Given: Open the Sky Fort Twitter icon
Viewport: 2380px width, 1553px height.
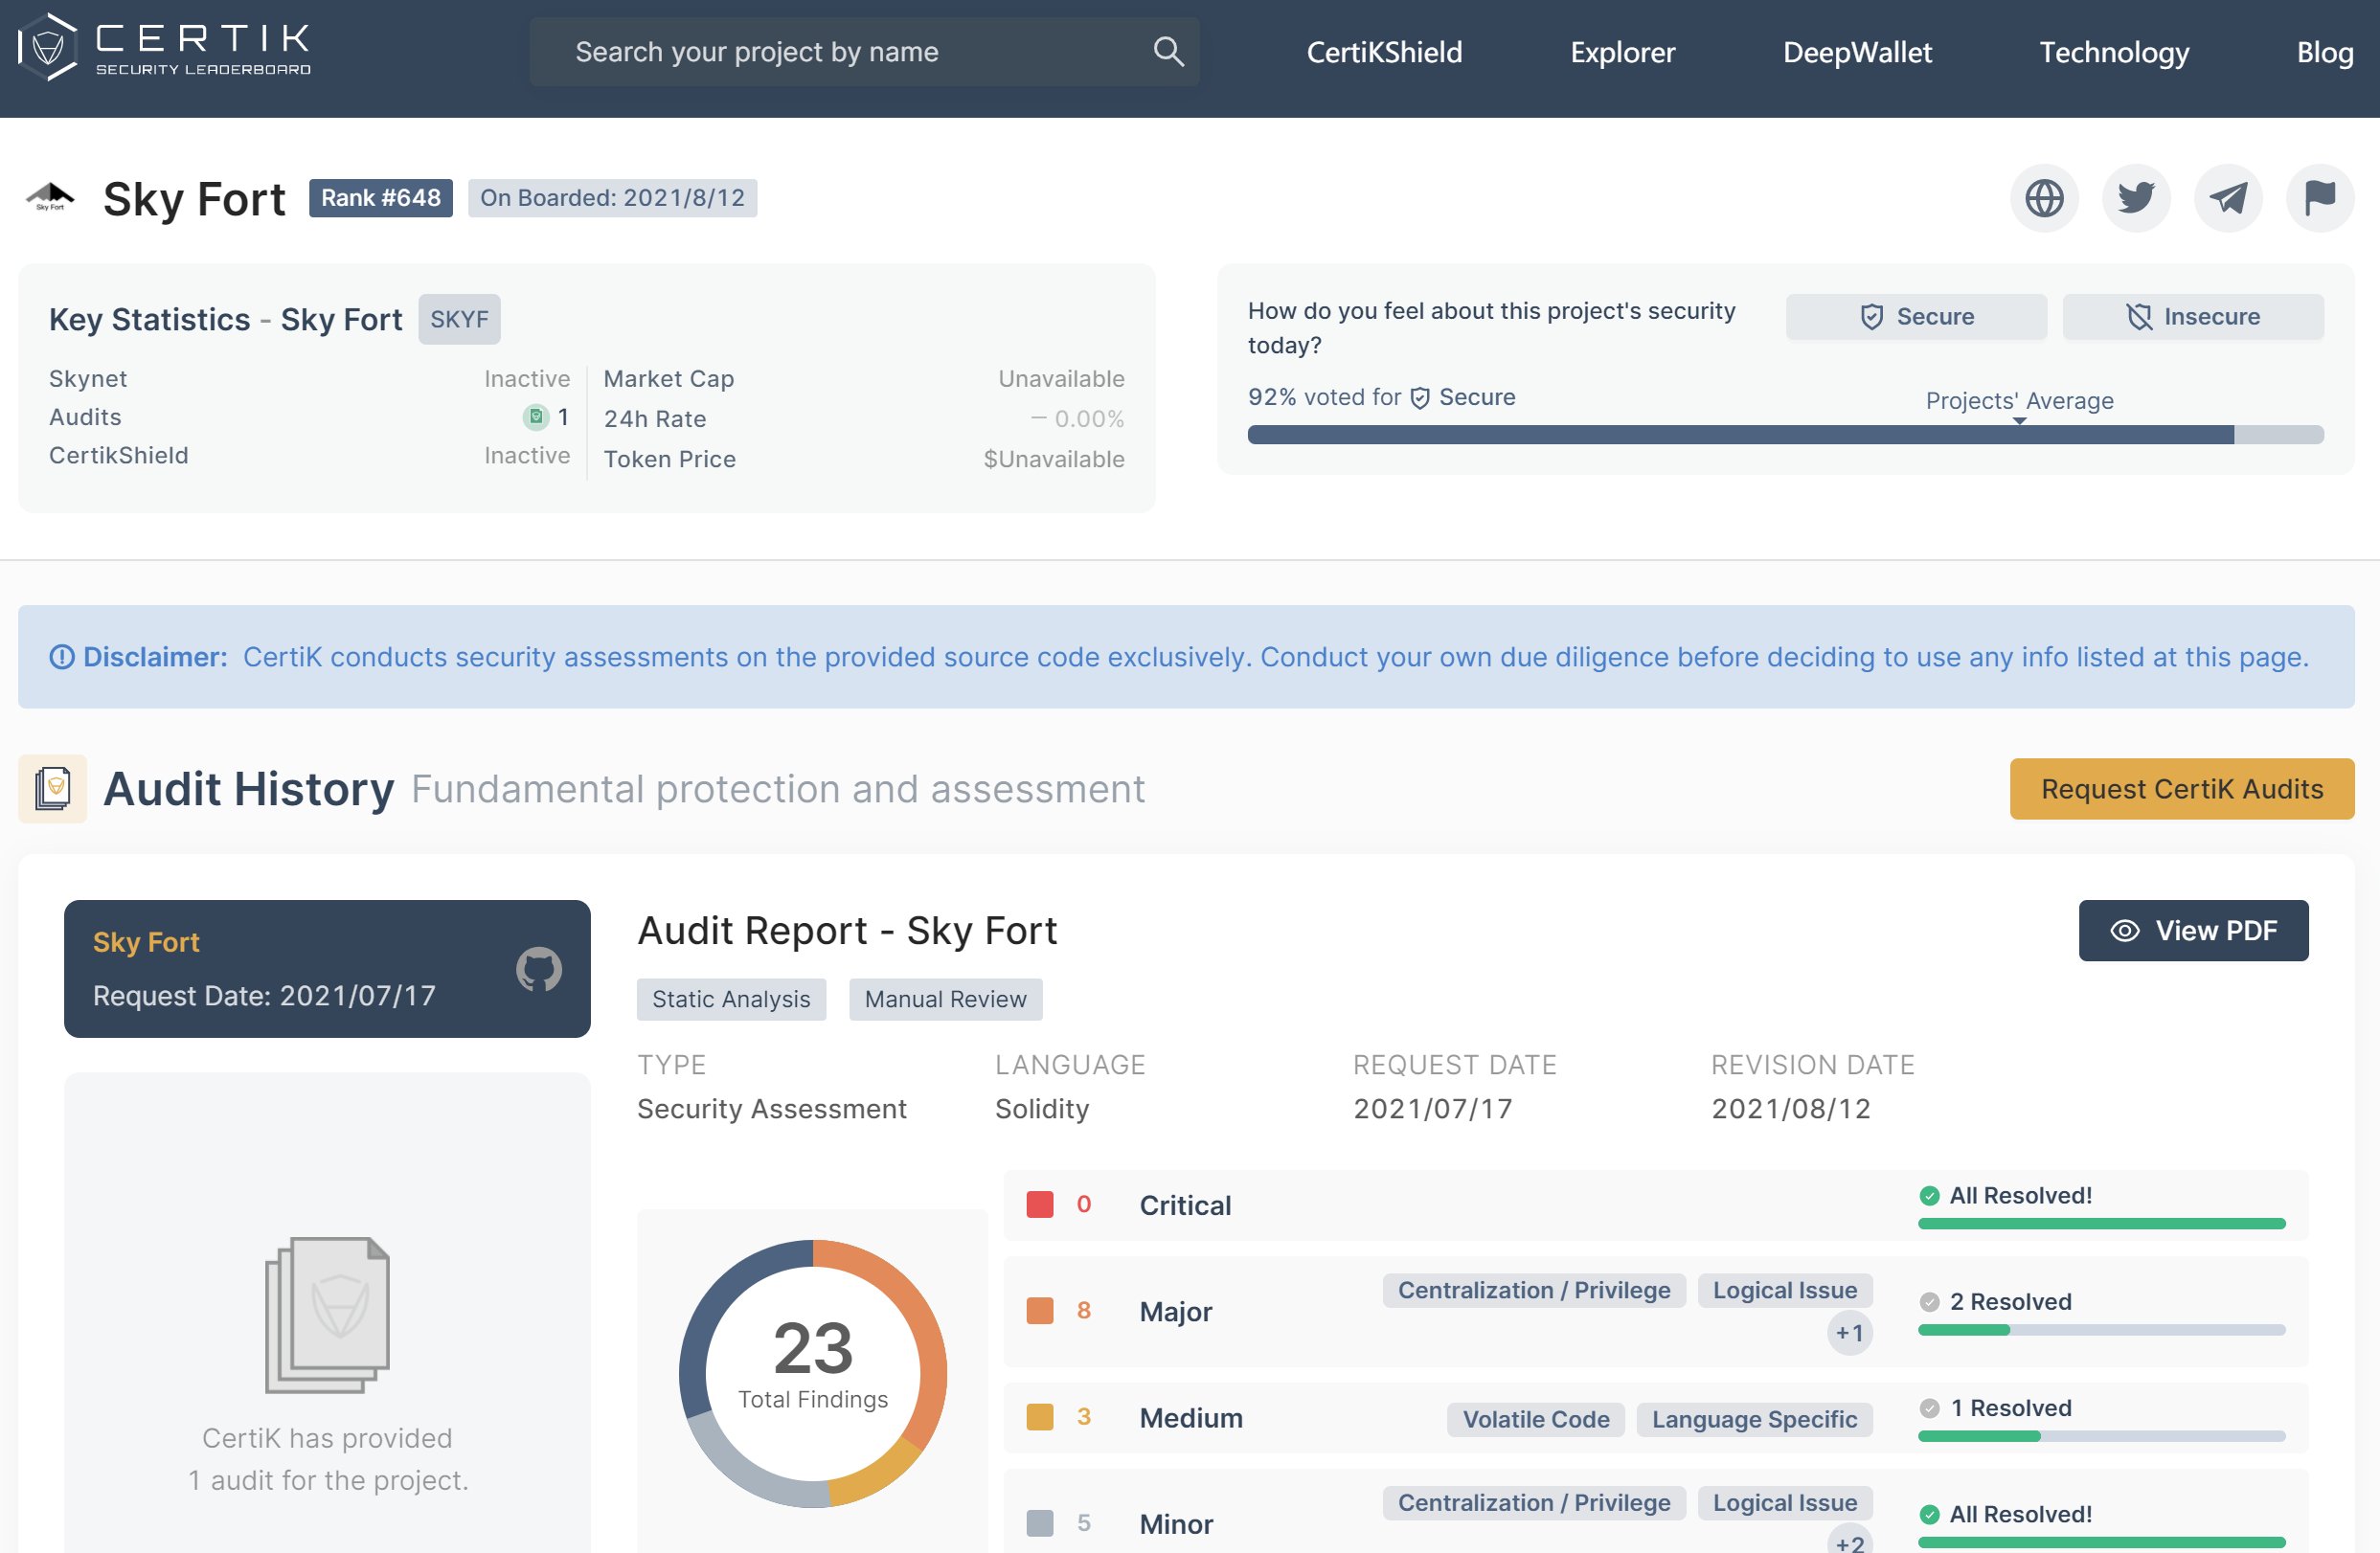Looking at the screenshot, I should click(2136, 198).
